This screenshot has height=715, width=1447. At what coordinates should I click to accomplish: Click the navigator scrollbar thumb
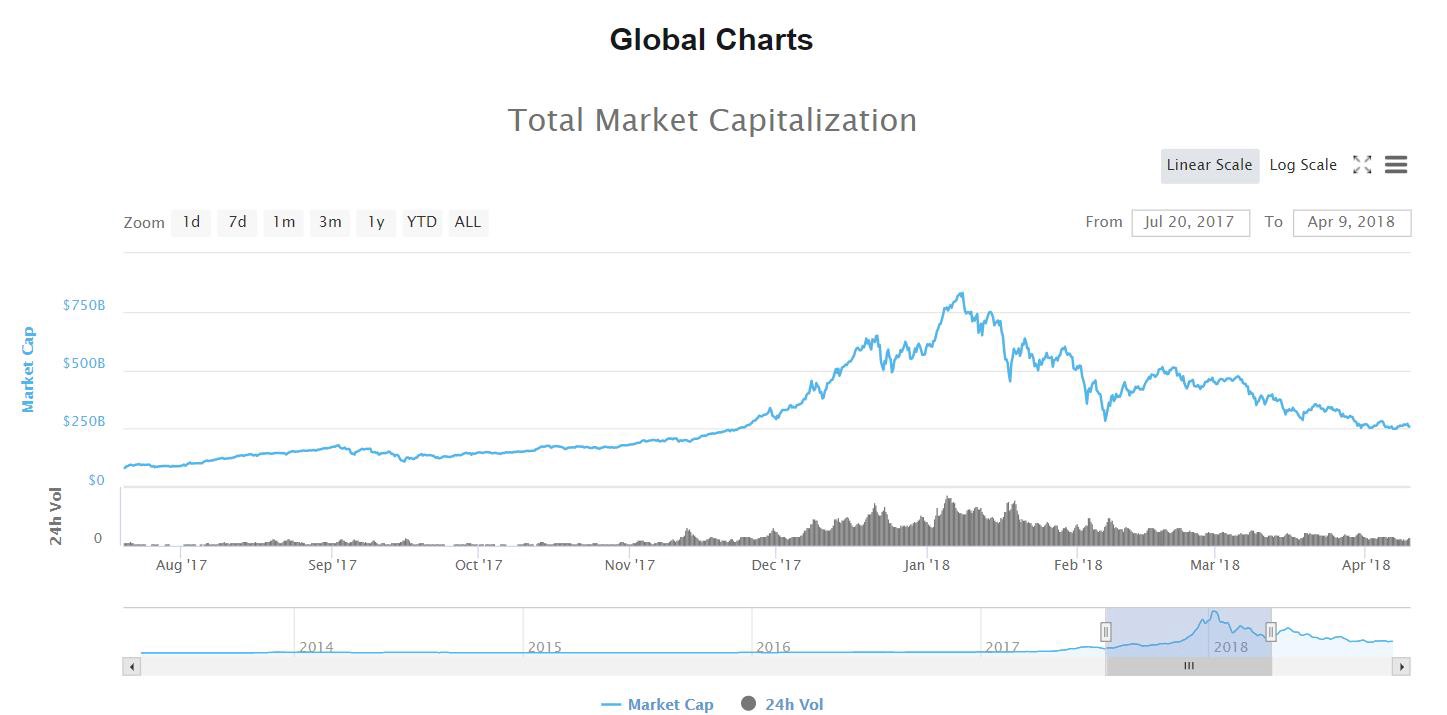click(x=1188, y=666)
